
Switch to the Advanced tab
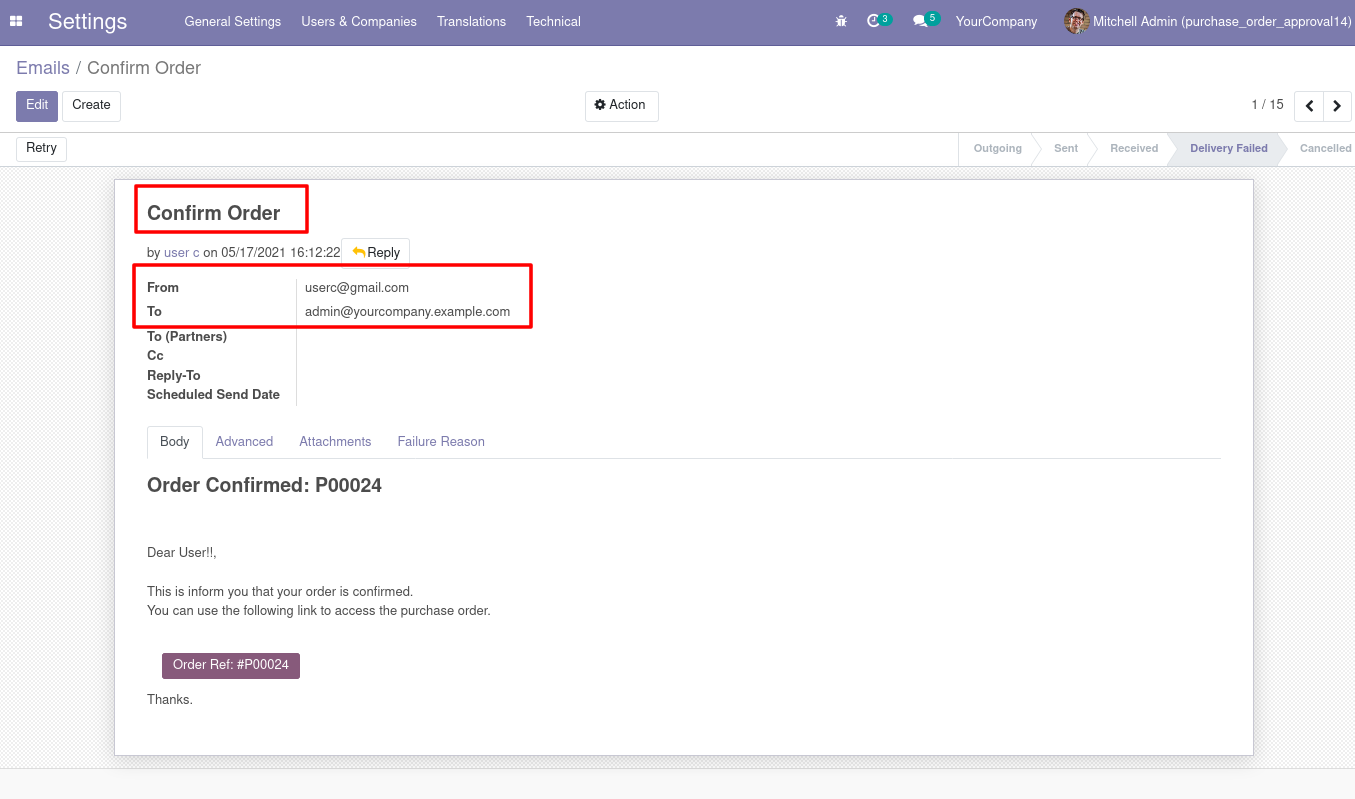click(x=244, y=442)
